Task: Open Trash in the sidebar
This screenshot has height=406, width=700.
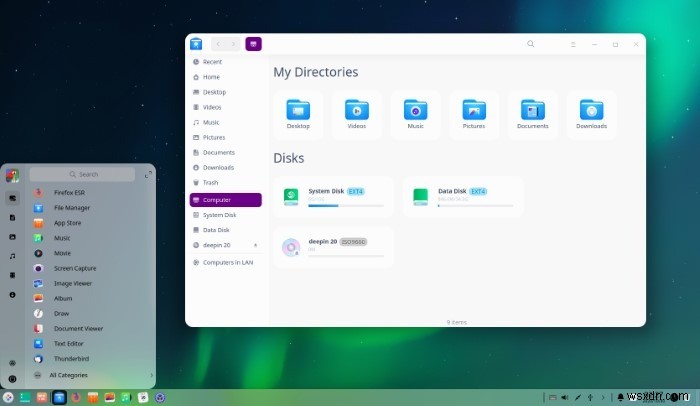Action: click(225, 183)
